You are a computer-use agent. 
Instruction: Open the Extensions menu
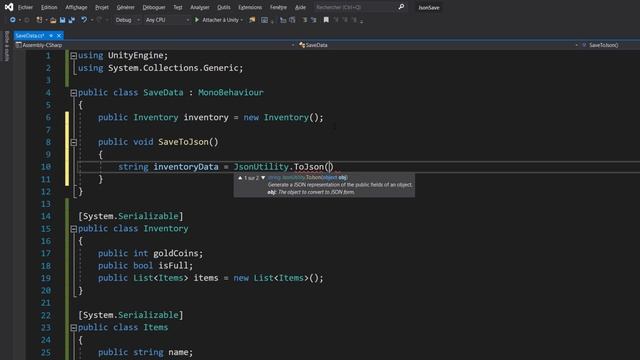[250, 7]
